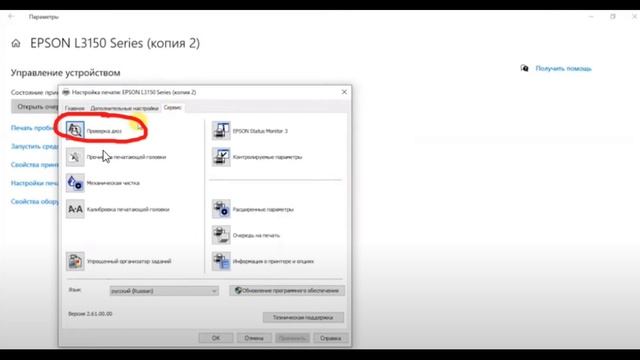Click the Отмена button
The height and width of the screenshot is (360, 640).
[x=254, y=338]
